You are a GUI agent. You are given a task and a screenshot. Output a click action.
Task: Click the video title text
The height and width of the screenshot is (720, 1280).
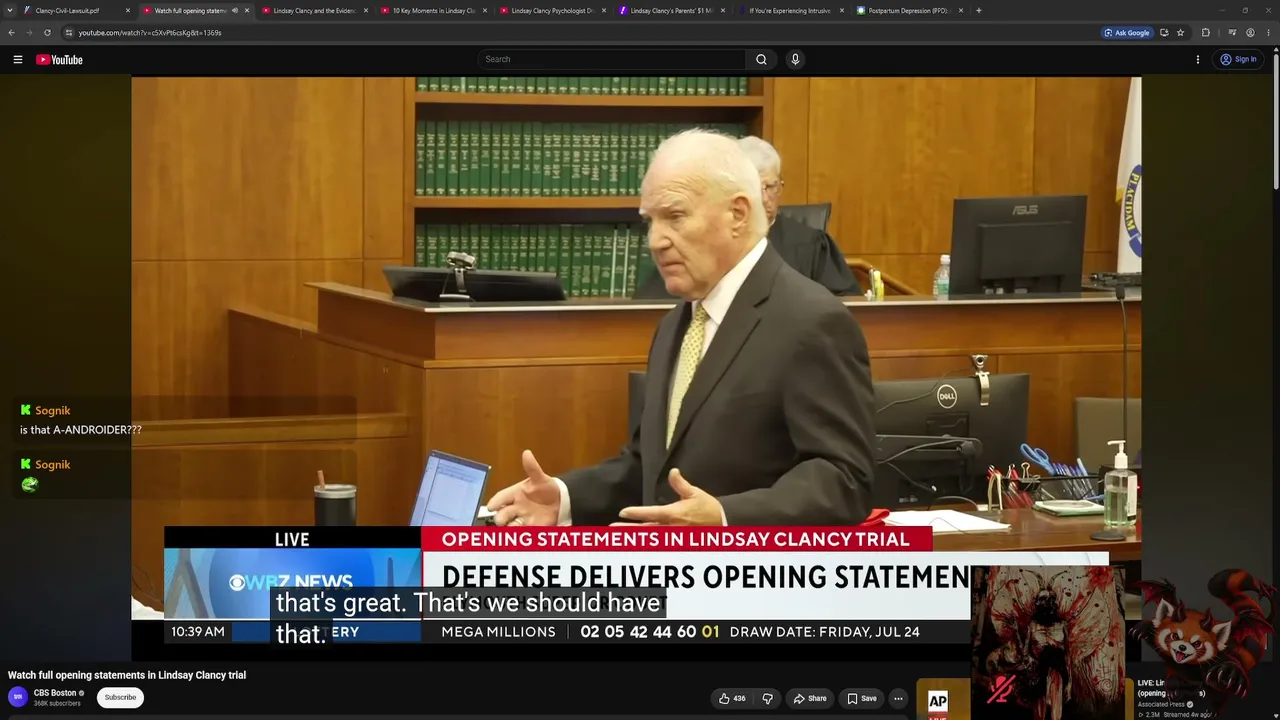click(x=127, y=675)
